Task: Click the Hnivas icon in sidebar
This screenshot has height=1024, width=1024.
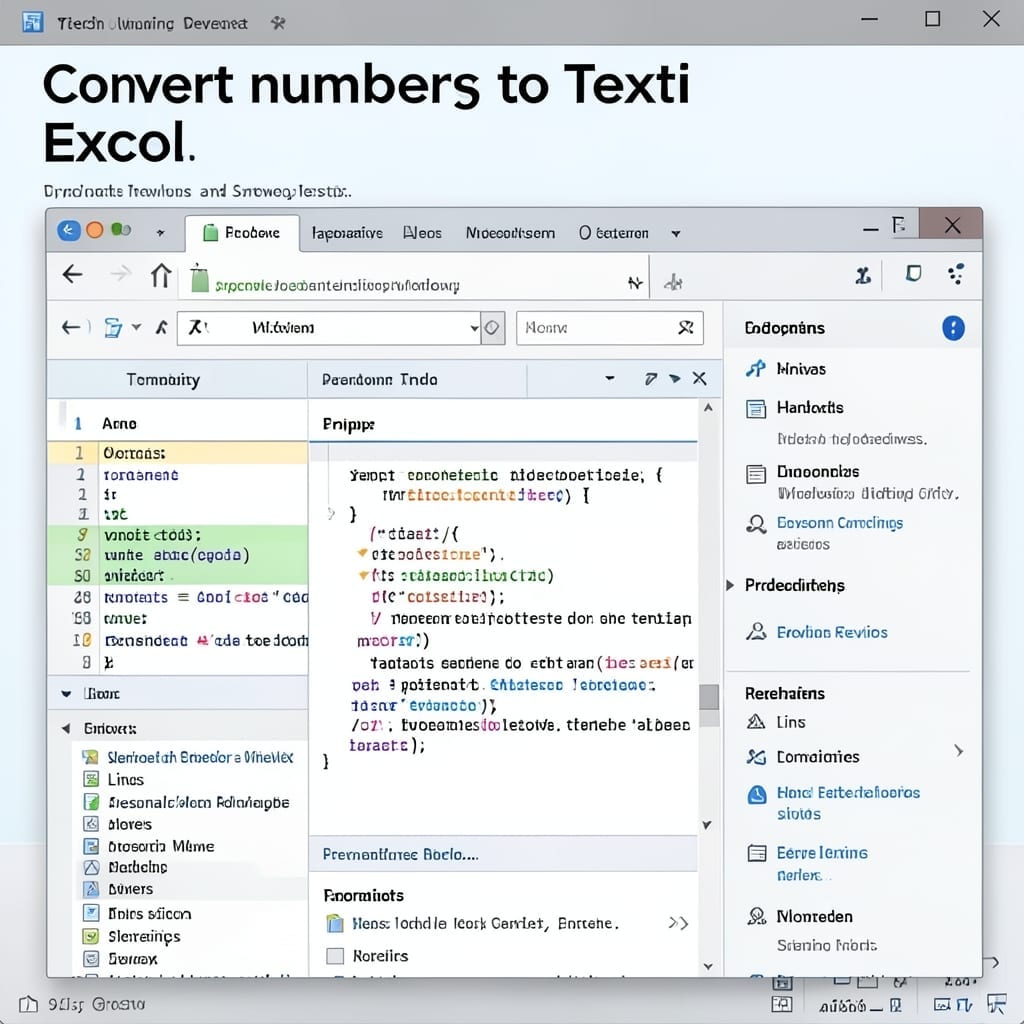Action: coord(756,369)
